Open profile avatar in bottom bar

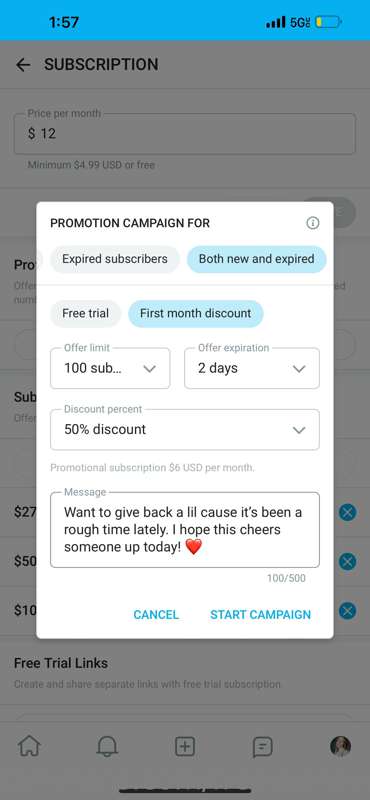point(340,747)
